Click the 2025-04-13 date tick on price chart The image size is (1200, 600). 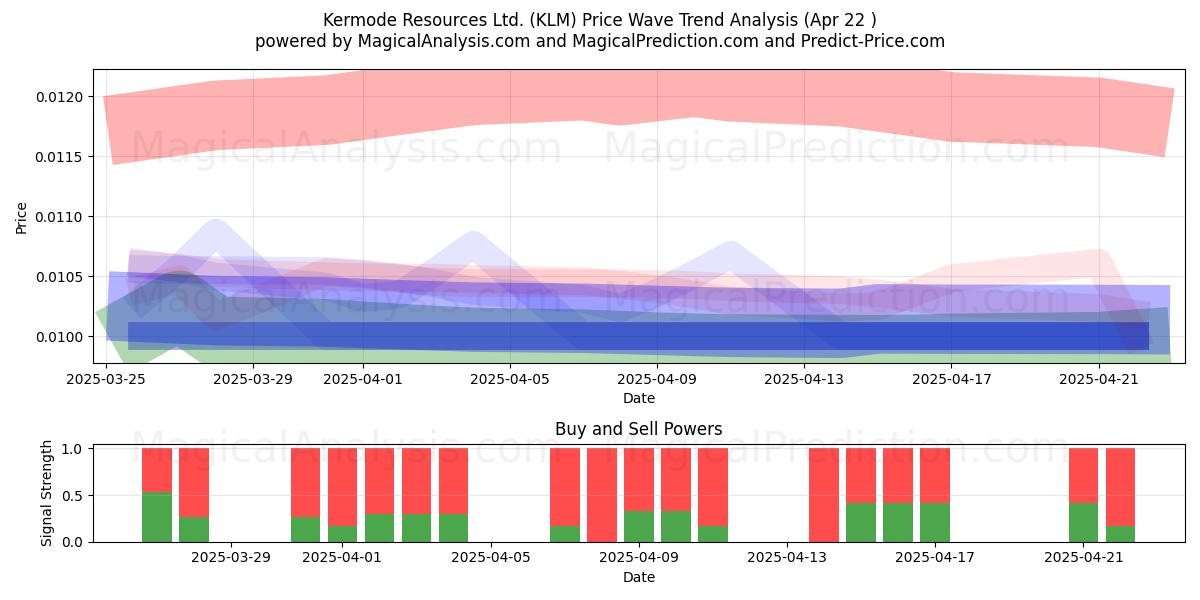[x=805, y=379]
